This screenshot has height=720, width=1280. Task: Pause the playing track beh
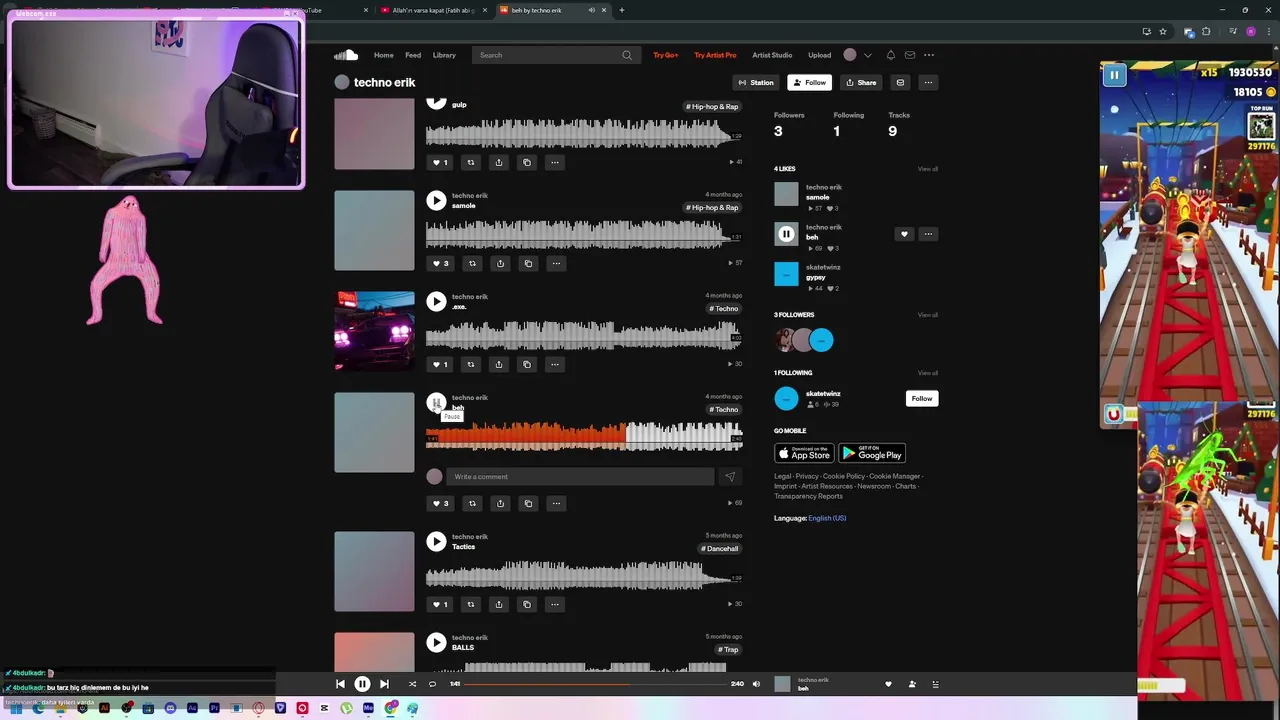(x=436, y=402)
